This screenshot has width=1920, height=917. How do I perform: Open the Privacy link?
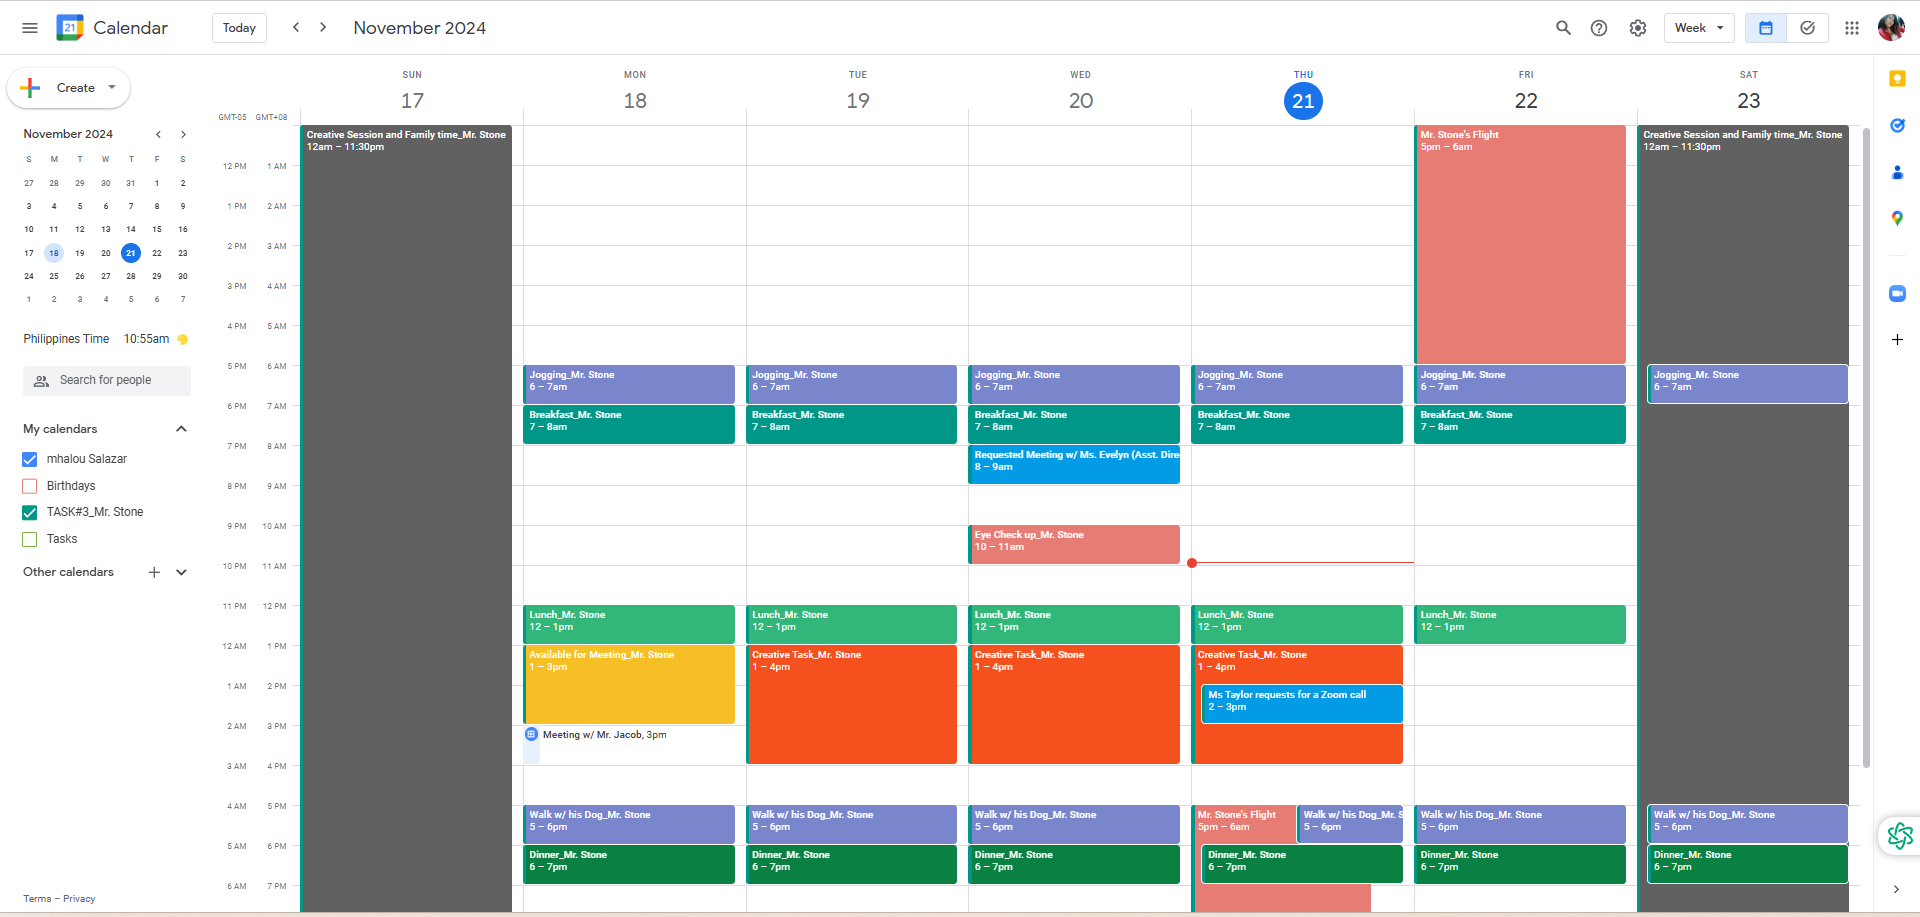point(79,899)
